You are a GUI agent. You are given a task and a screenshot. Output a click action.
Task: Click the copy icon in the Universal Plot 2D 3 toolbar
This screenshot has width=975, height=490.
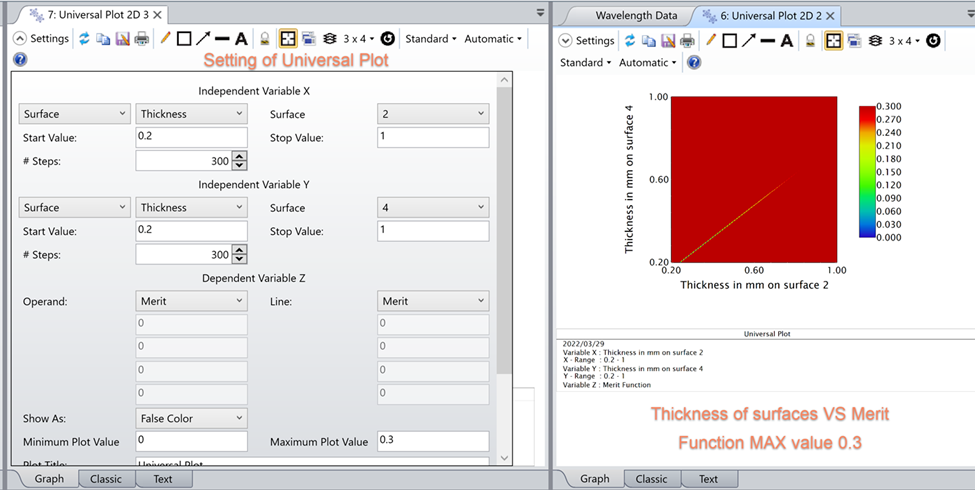[x=103, y=39]
